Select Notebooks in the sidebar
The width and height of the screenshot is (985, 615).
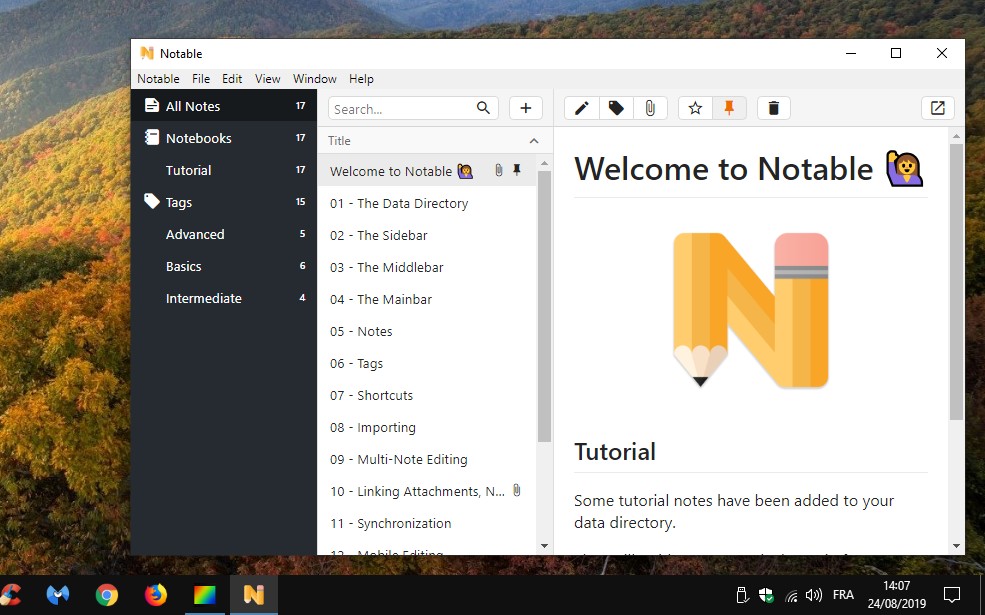click(224, 138)
